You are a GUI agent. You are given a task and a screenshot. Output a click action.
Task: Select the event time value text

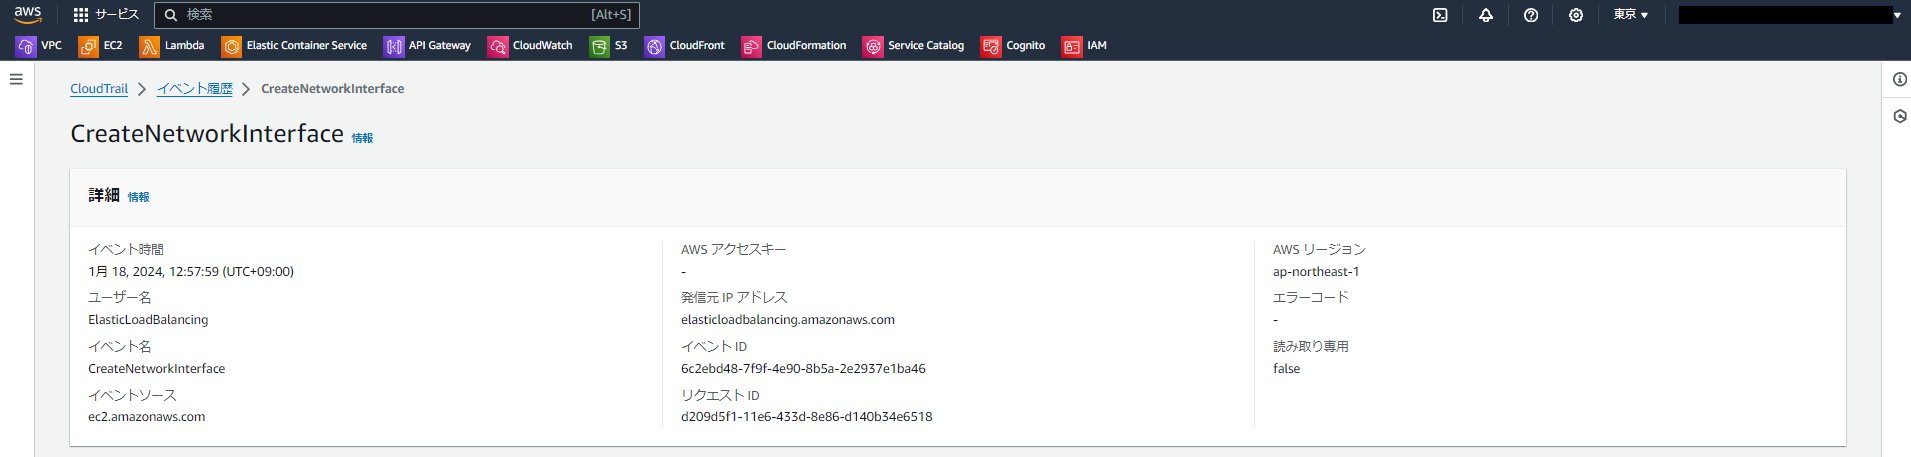coord(191,272)
